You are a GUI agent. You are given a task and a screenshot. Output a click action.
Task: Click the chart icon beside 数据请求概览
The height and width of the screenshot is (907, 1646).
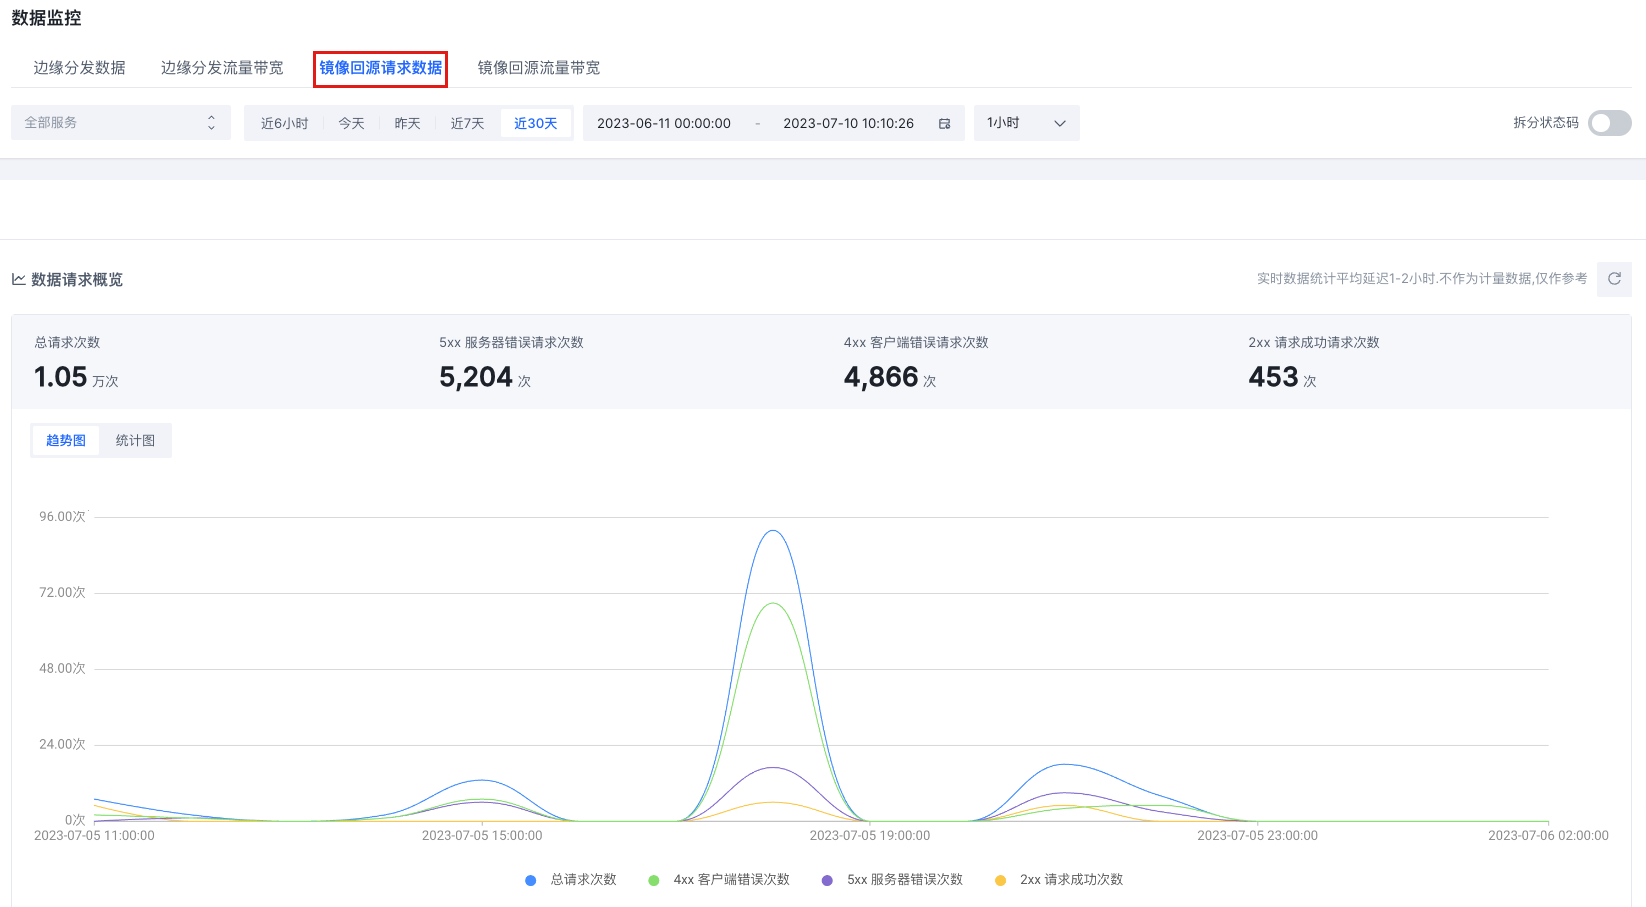pos(18,279)
